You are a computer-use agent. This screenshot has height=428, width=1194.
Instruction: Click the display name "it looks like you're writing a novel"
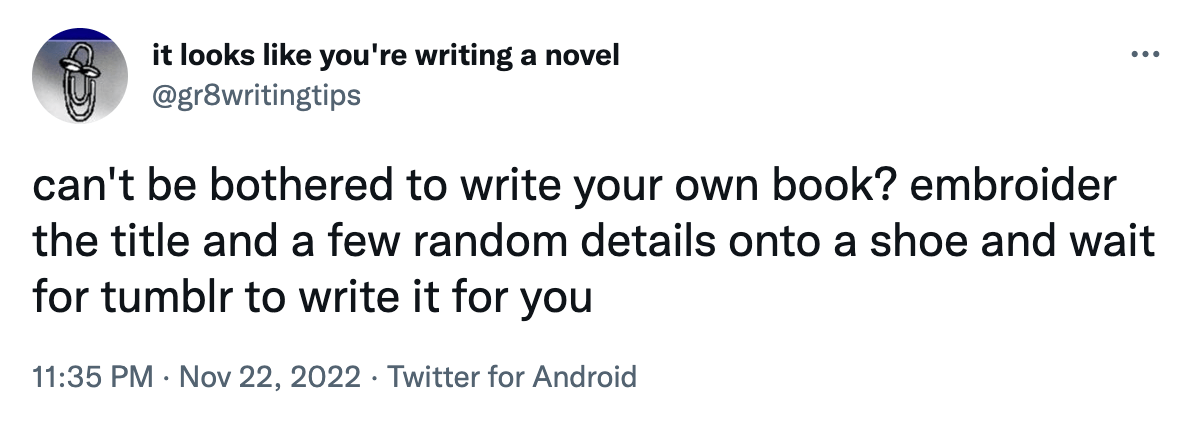coord(385,55)
